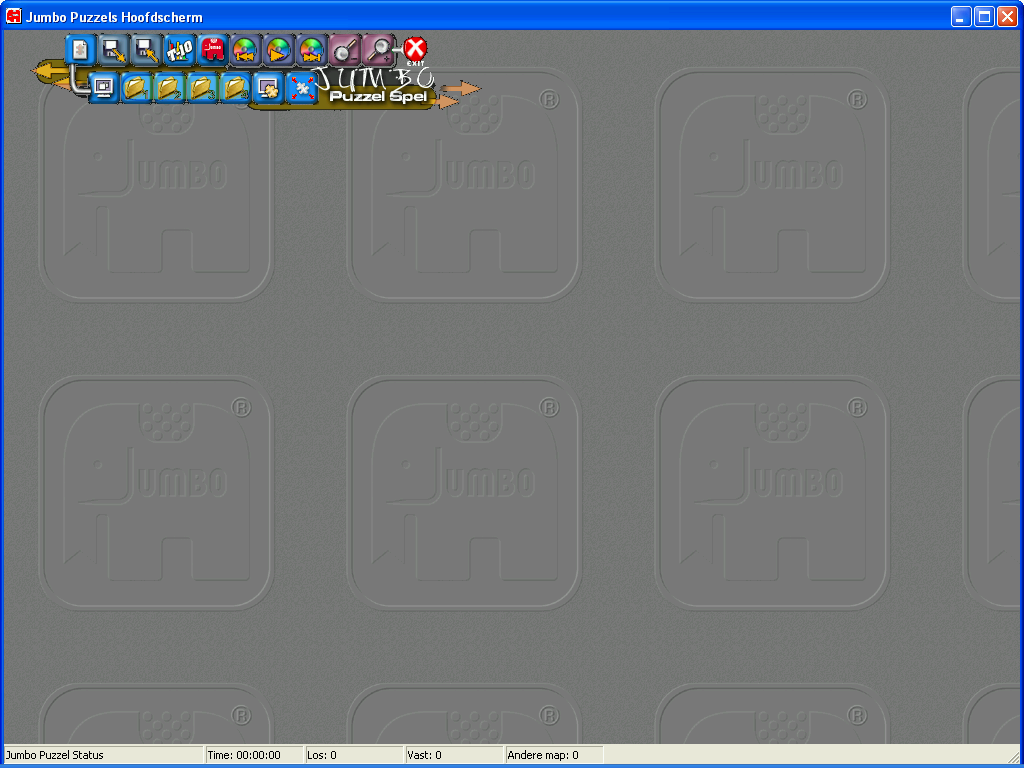Skip to the next music track
The image size is (1024, 768).
[x=312, y=50]
